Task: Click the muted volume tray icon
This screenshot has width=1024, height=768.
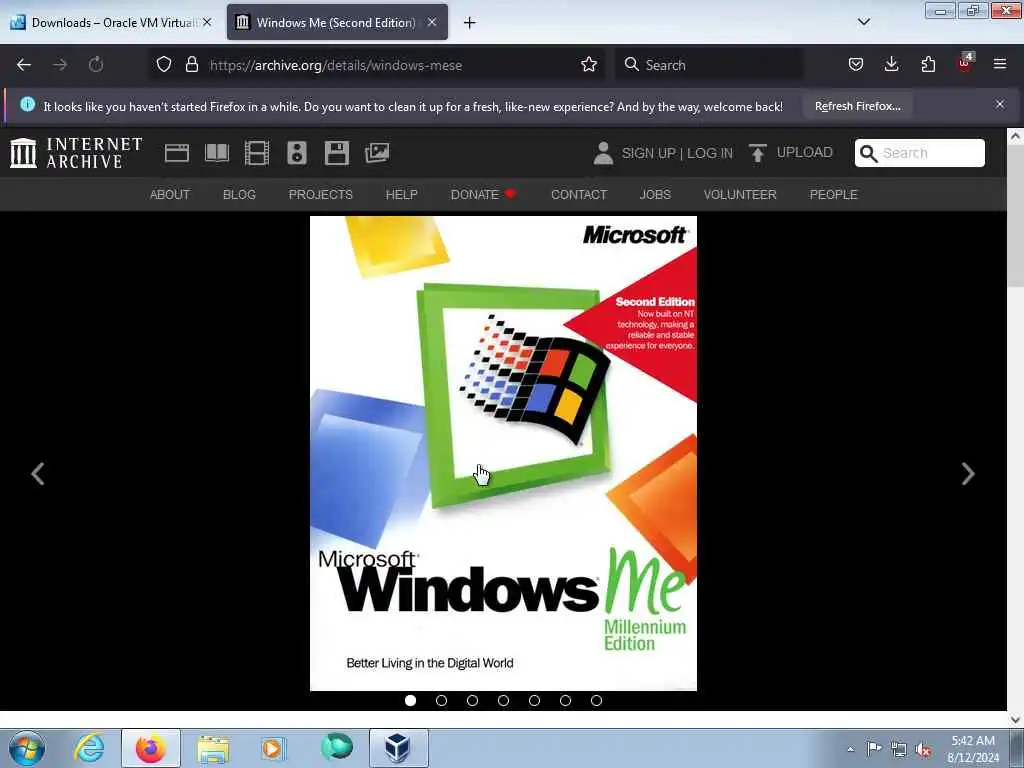Action: click(x=923, y=749)
